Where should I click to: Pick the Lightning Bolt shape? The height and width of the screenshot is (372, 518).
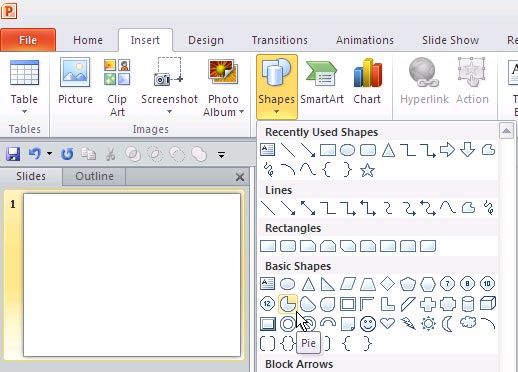(x=408, y=323)
